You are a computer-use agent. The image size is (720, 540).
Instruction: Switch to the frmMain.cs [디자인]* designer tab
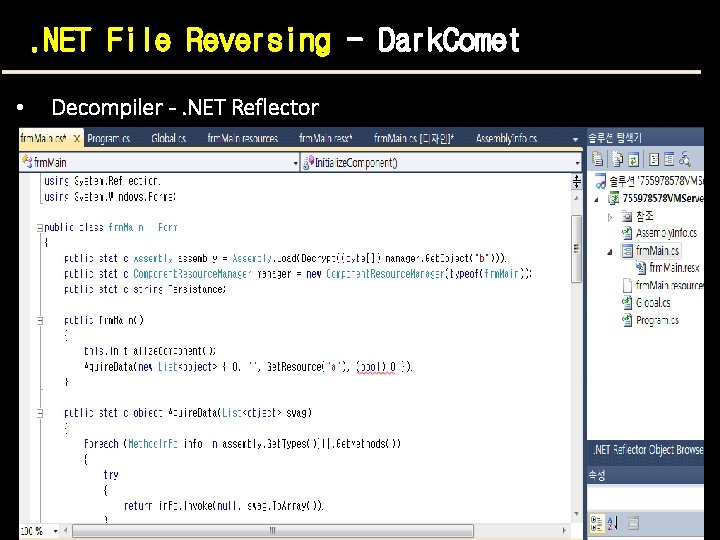point(414,138)
